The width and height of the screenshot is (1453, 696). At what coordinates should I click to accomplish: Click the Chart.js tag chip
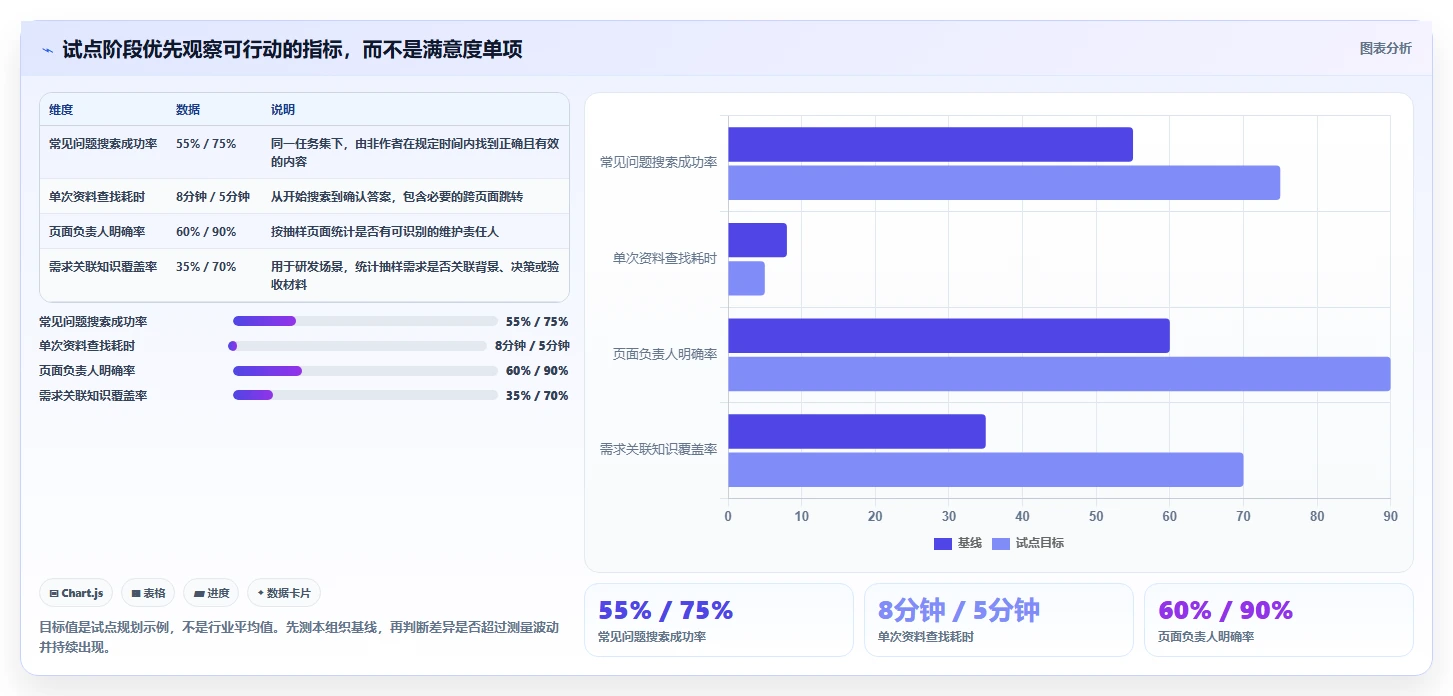click(x=77, y=593)
